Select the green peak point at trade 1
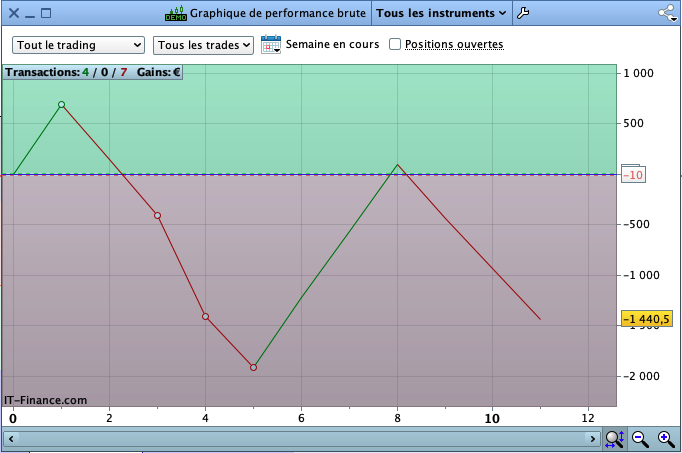The width and height of the screenshot is (682, 453). coord(61,104)
